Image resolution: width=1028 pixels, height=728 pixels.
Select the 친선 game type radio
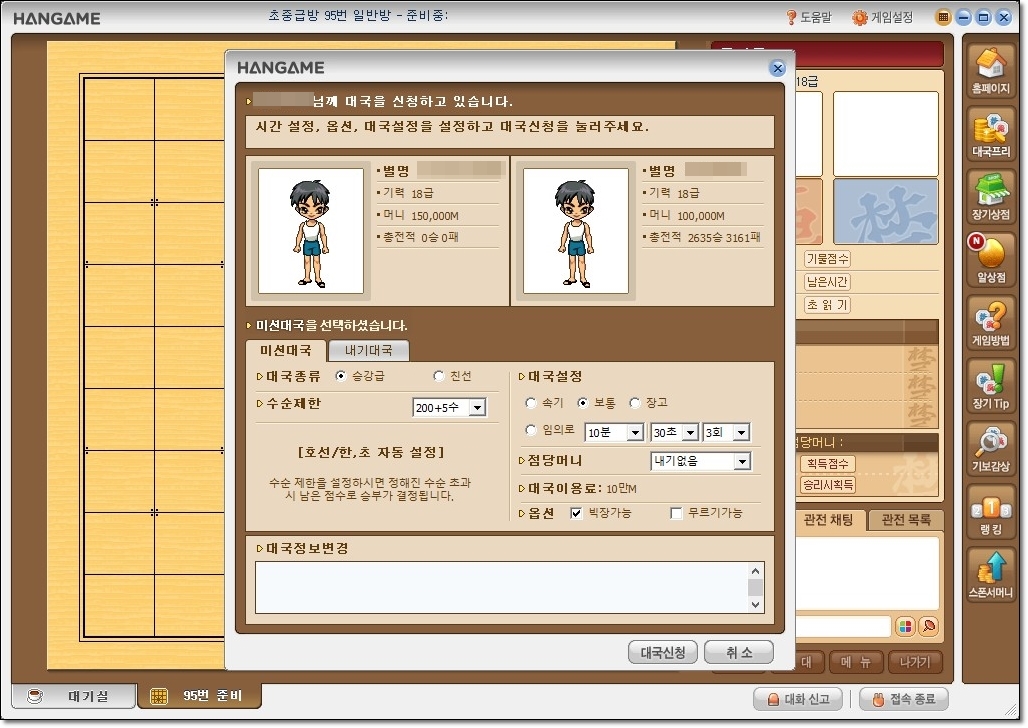point(439,376)
